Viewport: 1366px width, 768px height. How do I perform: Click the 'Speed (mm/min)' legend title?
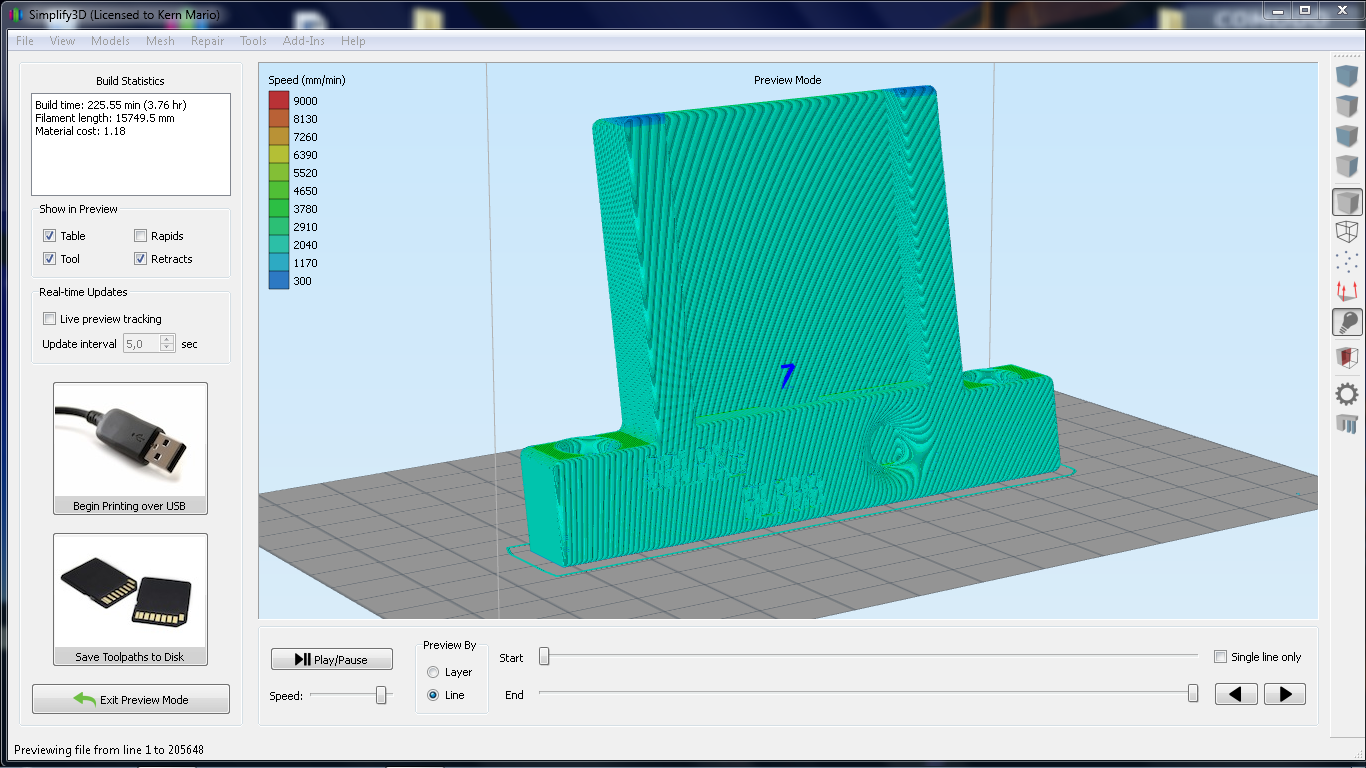[x=307, y=80]
